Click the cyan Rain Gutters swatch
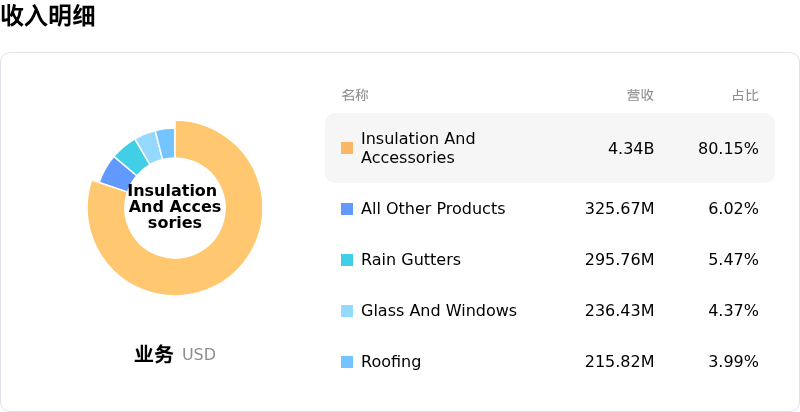 [x=347, y=260]
